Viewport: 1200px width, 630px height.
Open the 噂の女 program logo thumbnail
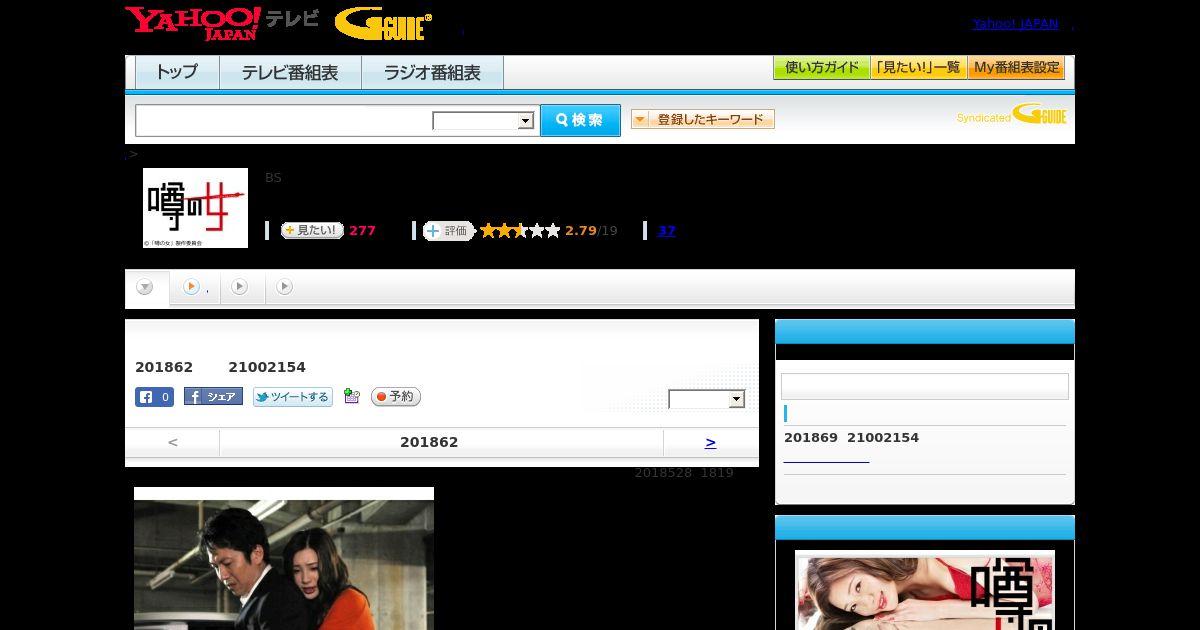coord(195,208)
